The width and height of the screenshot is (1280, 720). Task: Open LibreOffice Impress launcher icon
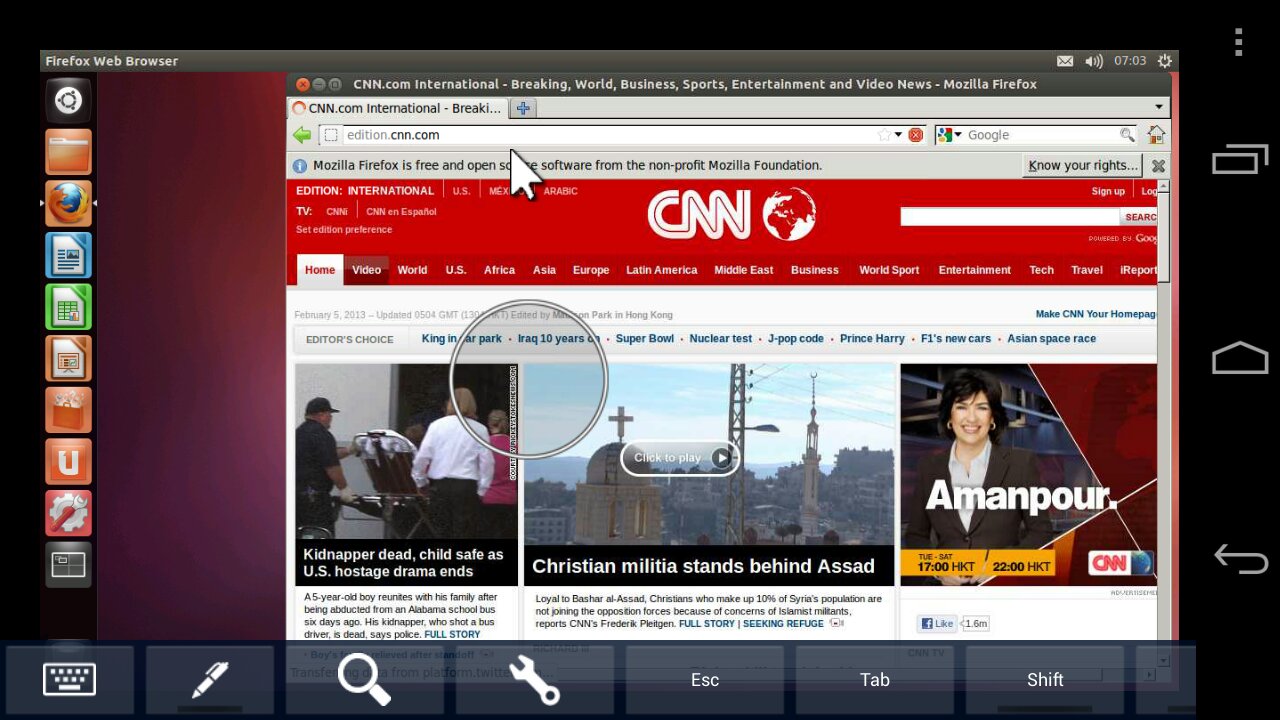tap(68, 358)
